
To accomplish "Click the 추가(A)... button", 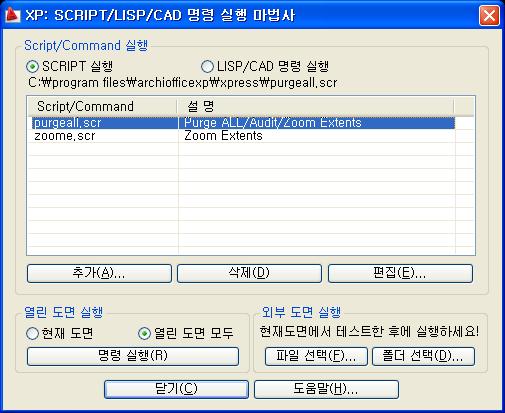I will [99, 274].
